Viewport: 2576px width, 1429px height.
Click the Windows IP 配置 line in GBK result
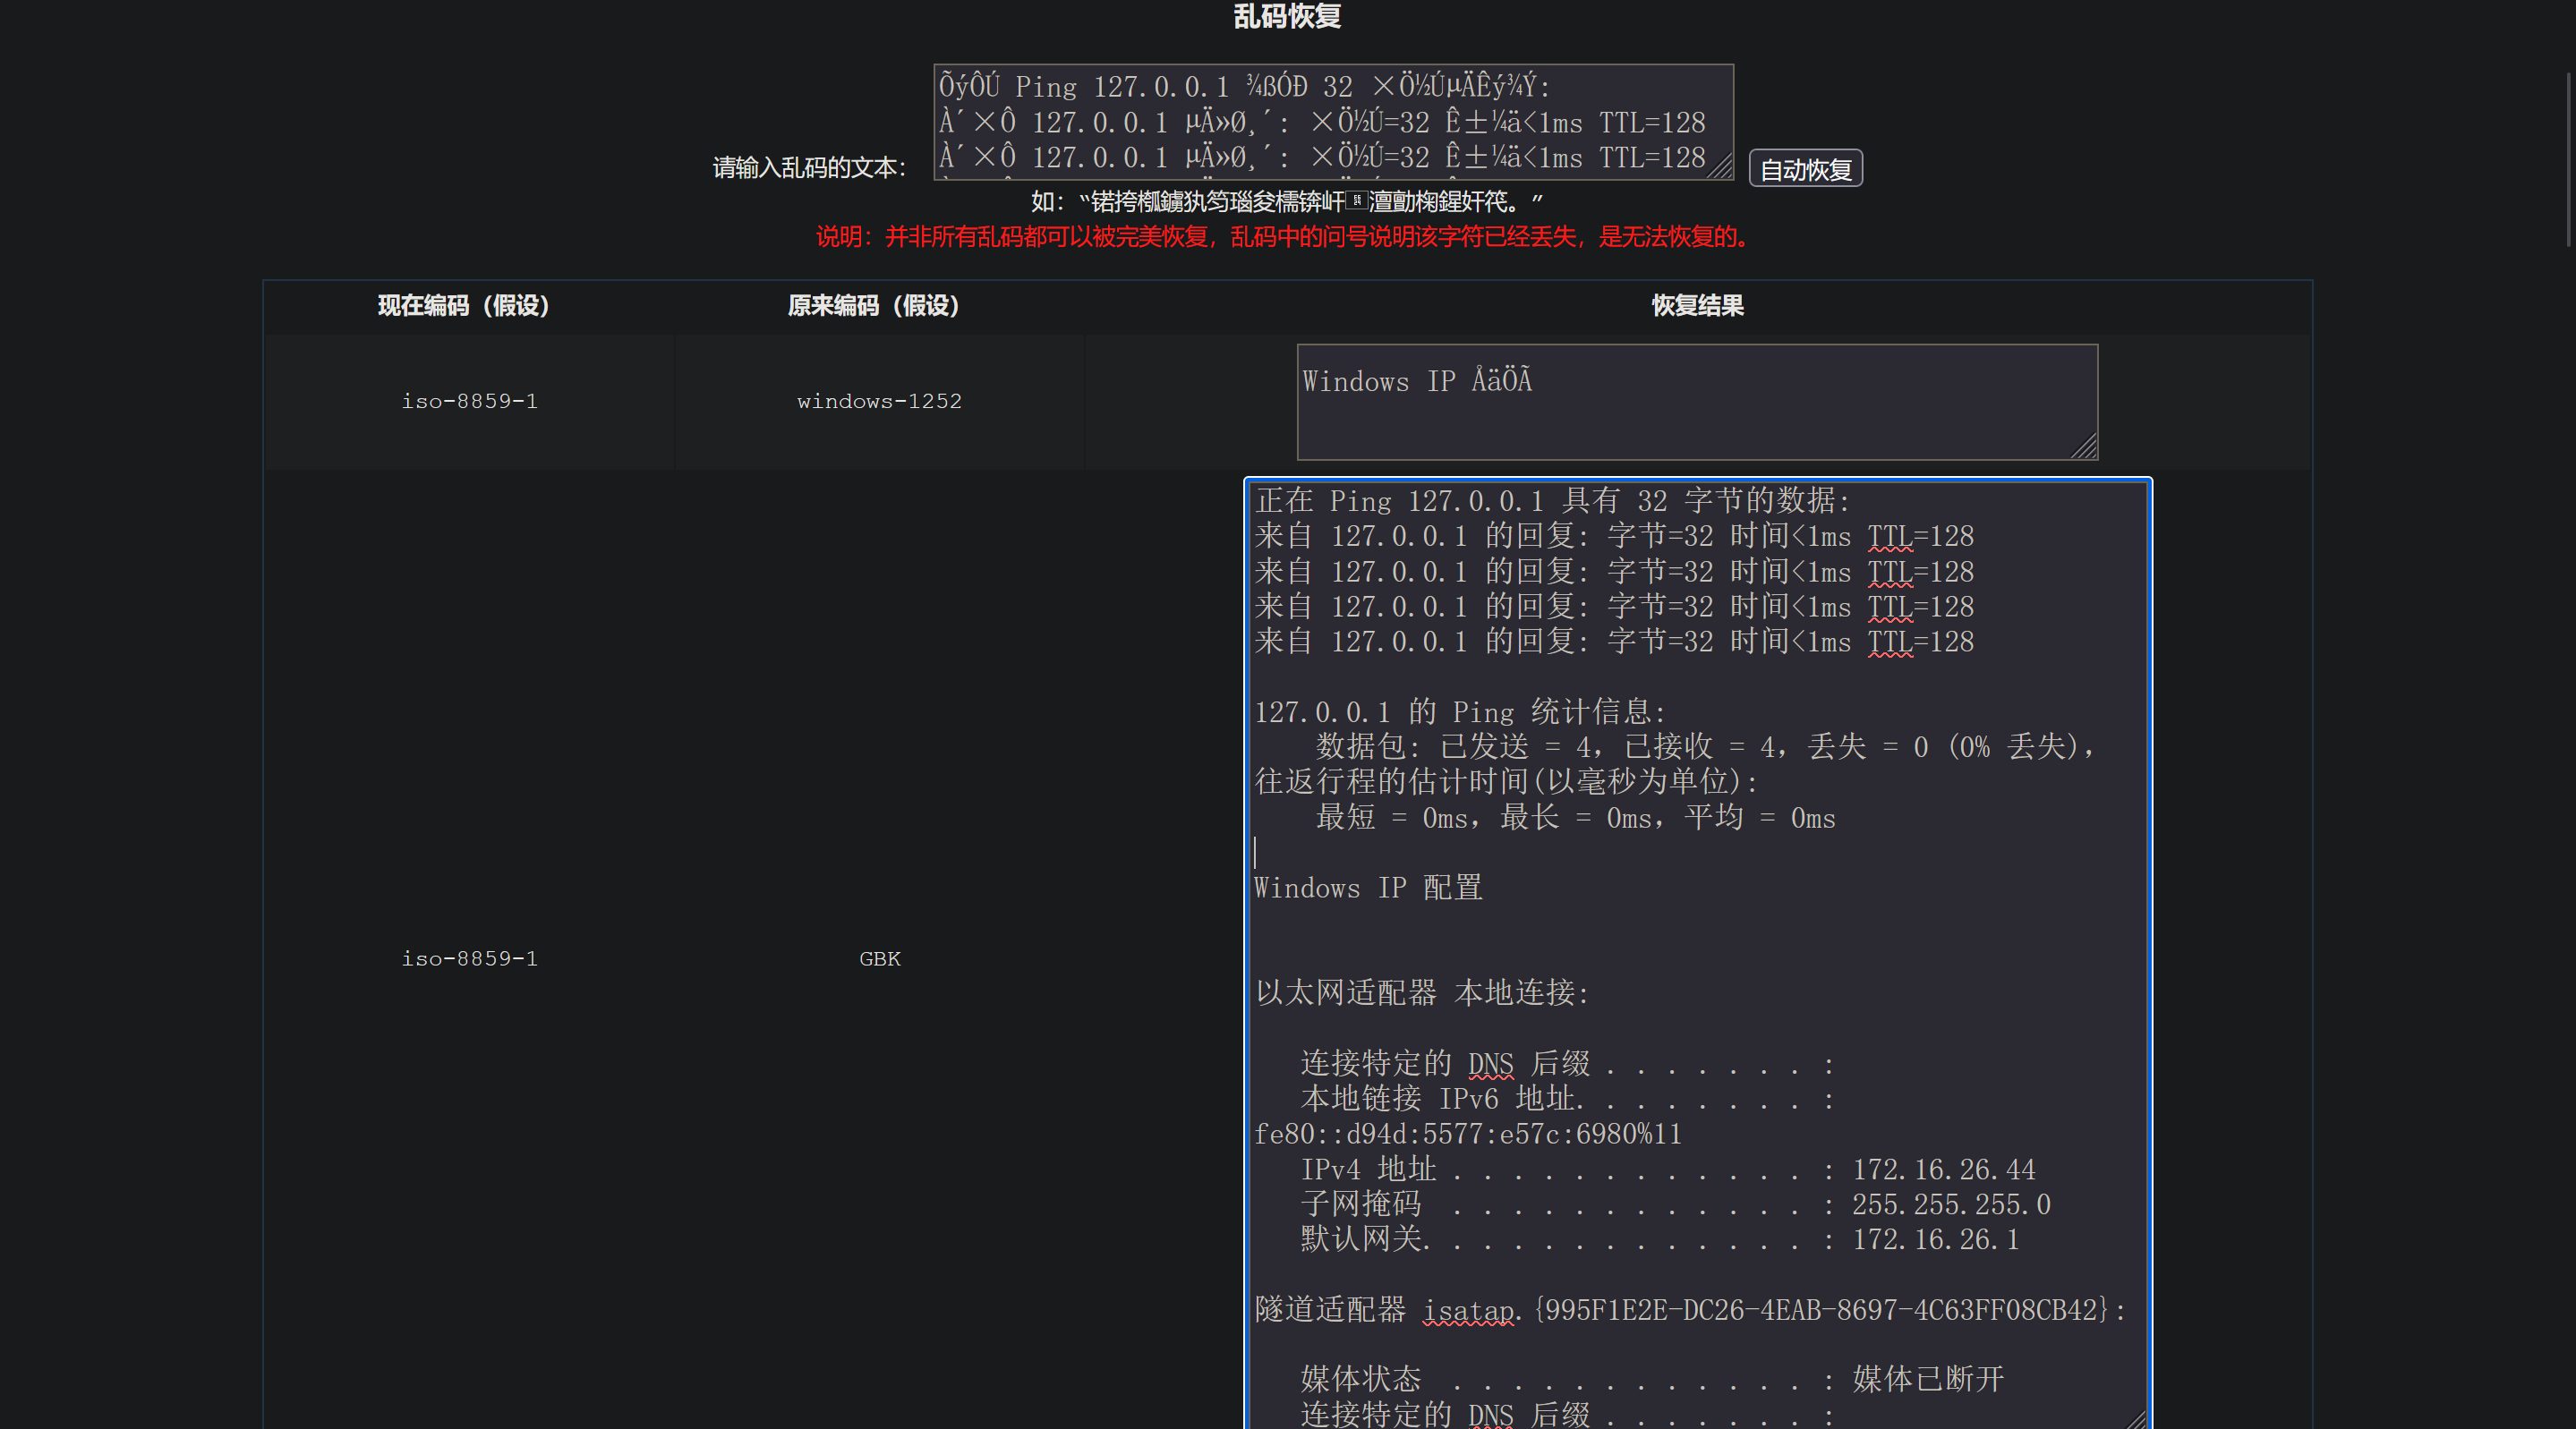pos(1368,888)
